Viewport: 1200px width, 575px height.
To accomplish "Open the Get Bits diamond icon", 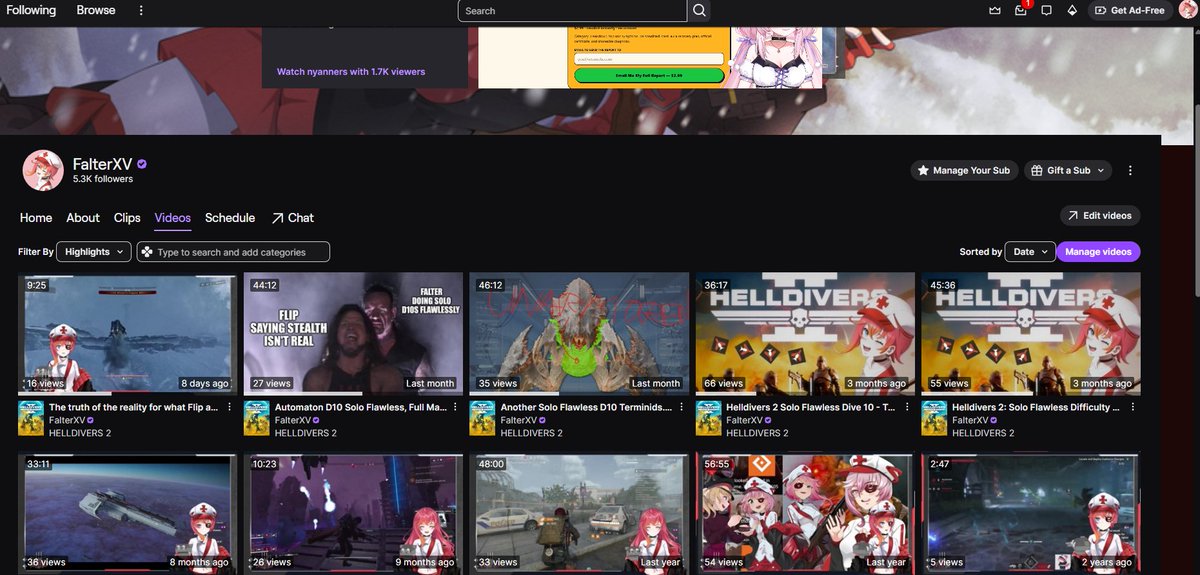I will tap(1072, 10).
